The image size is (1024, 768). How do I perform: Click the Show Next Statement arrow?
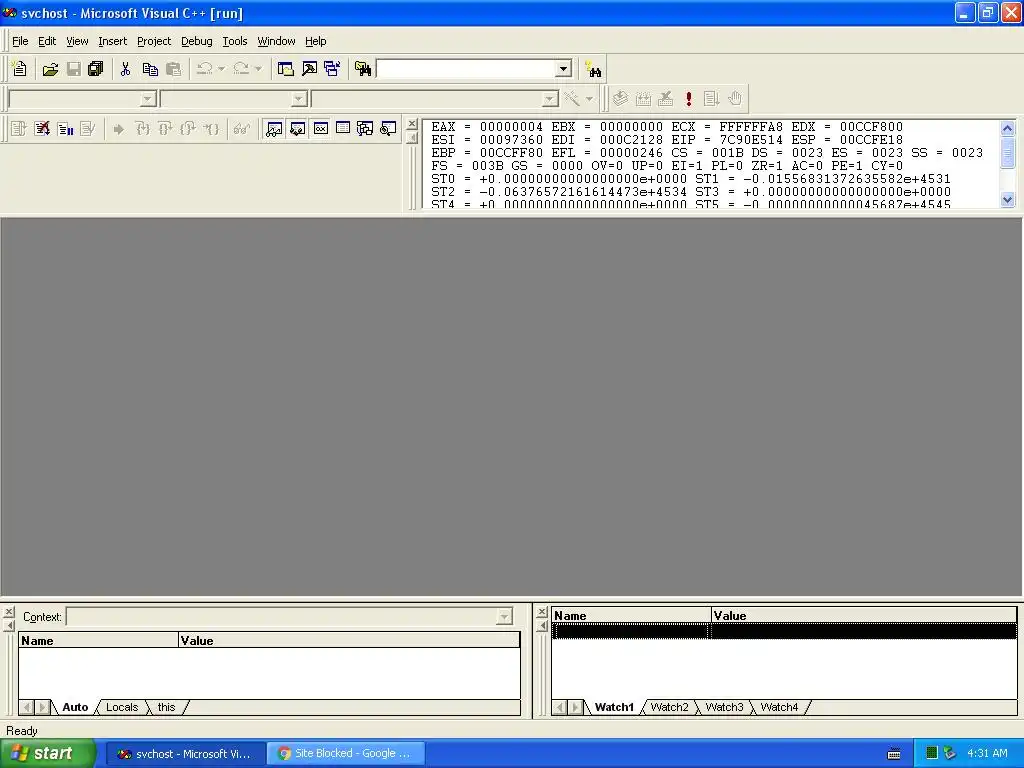pyautogui.click(x=118, y=129)
